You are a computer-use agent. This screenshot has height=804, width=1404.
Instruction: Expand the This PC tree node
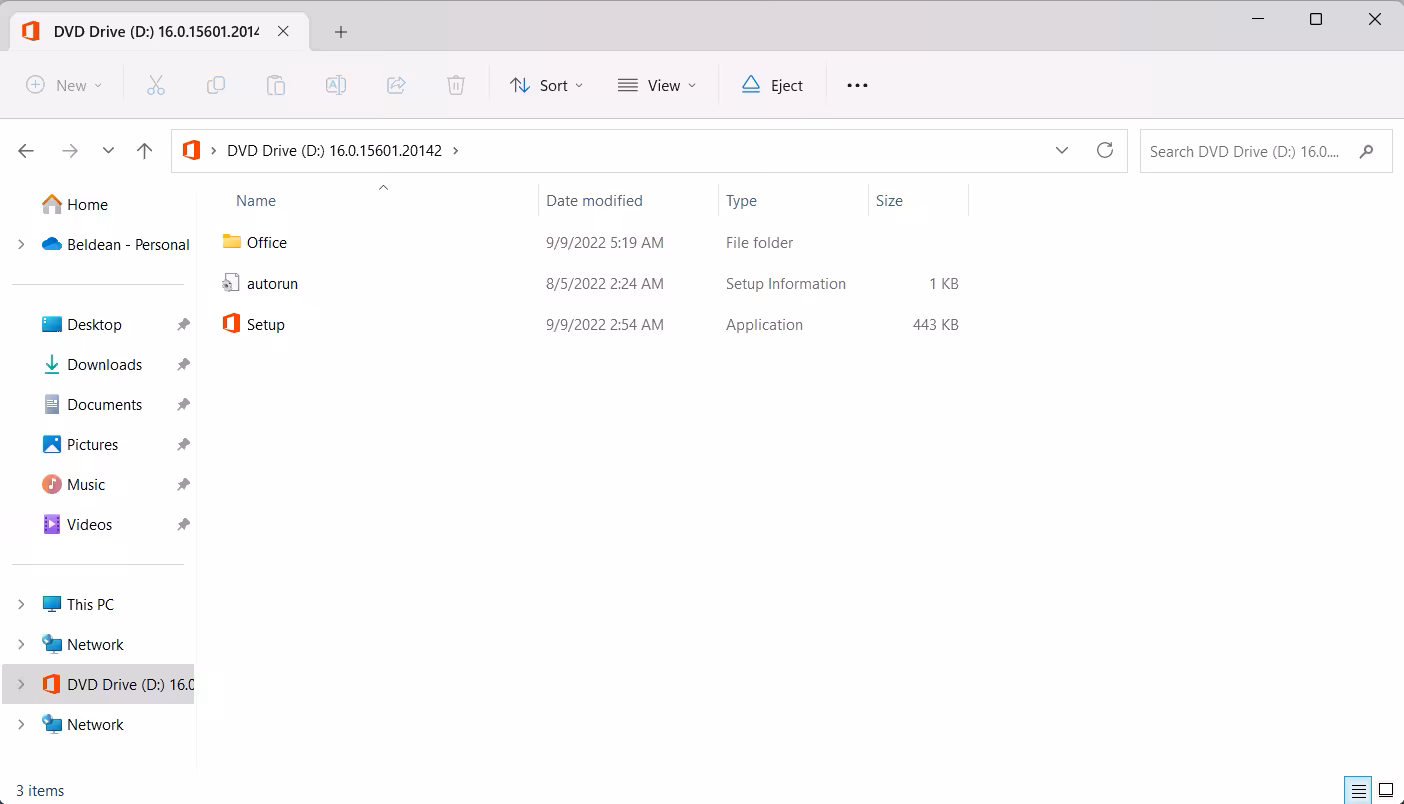21,604
